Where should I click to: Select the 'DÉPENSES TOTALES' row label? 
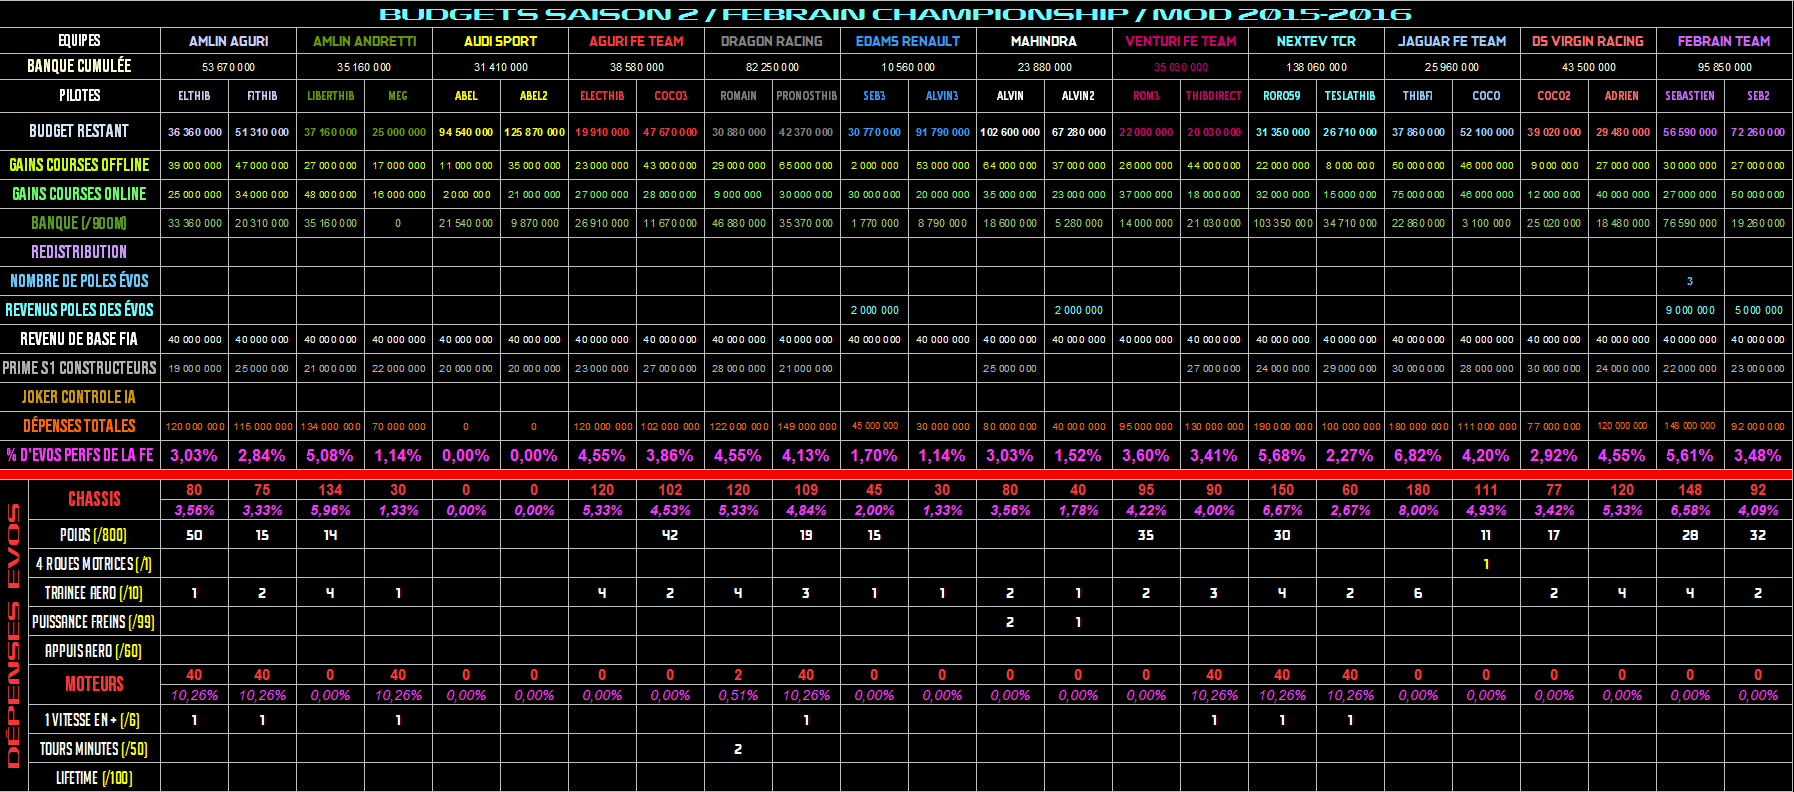pyautogui.click(x=79, y=426)
